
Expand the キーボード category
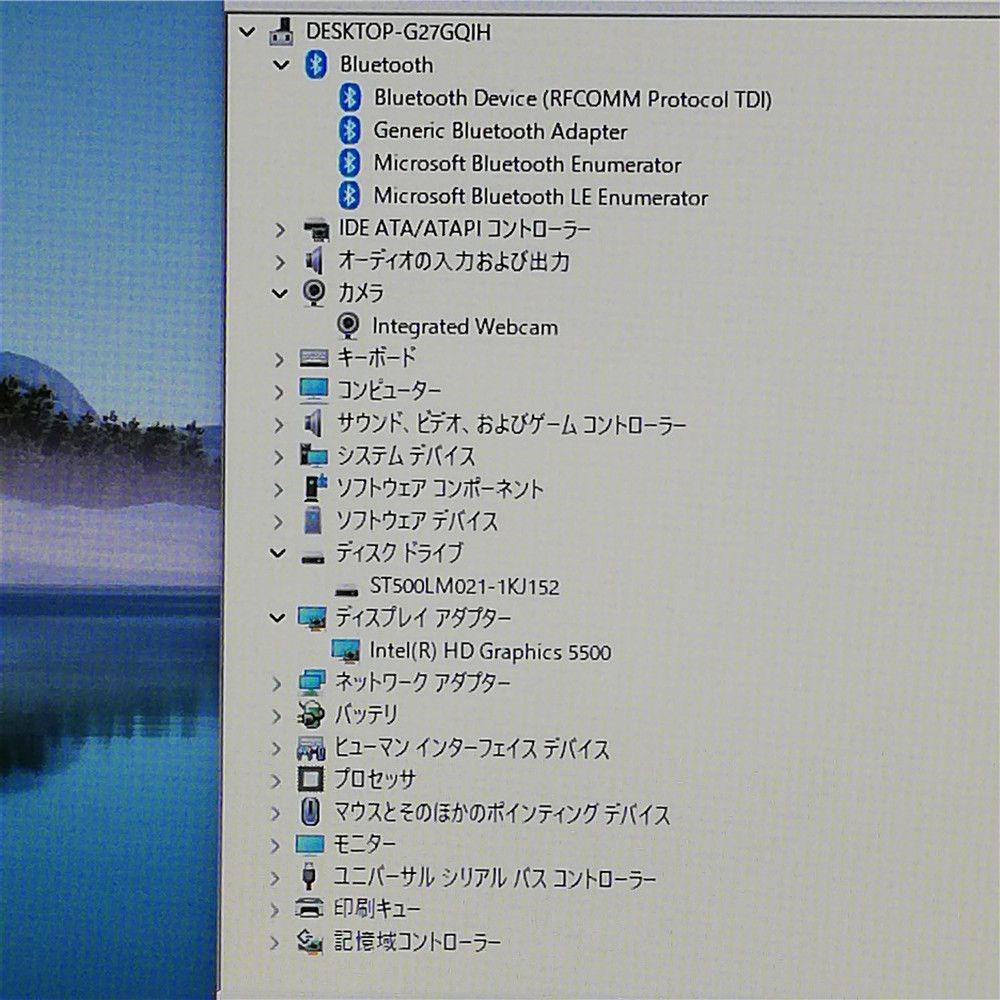(x=279, y=359)
